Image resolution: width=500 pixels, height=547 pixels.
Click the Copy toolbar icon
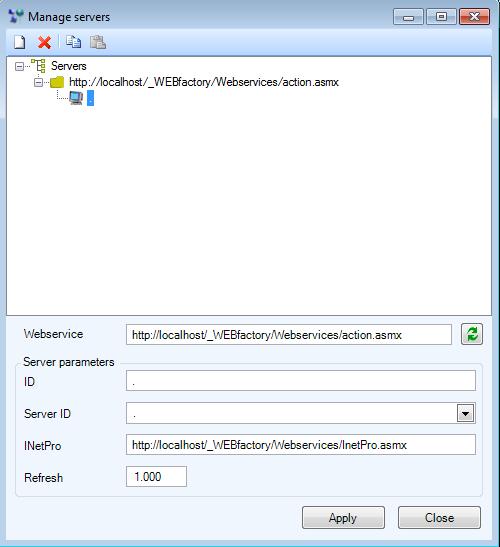pos(73,42)
